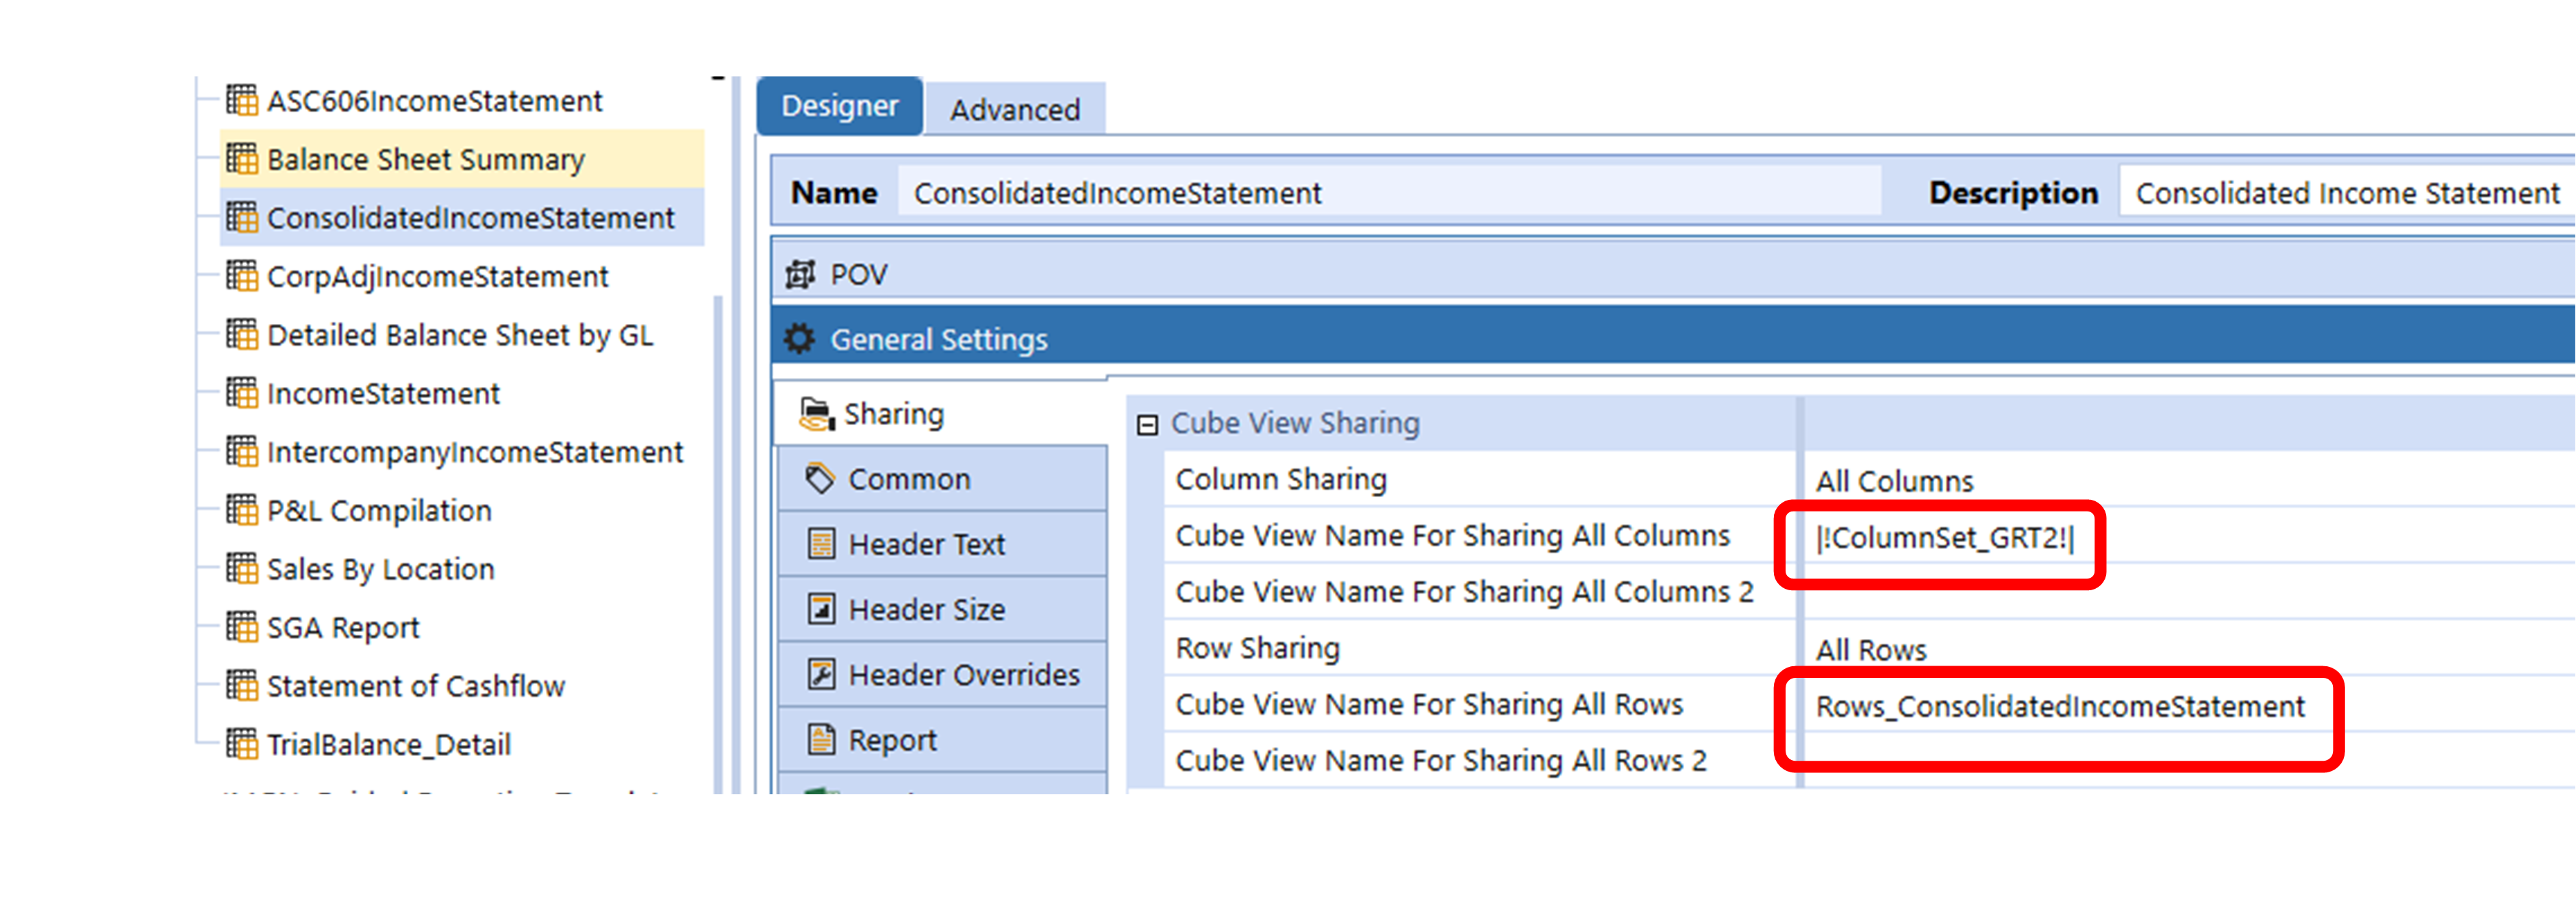The image size is (2576, 923).
Task: Select IncomeStatement in the tree
Action: pyautogui.click(x=383, y=393)
